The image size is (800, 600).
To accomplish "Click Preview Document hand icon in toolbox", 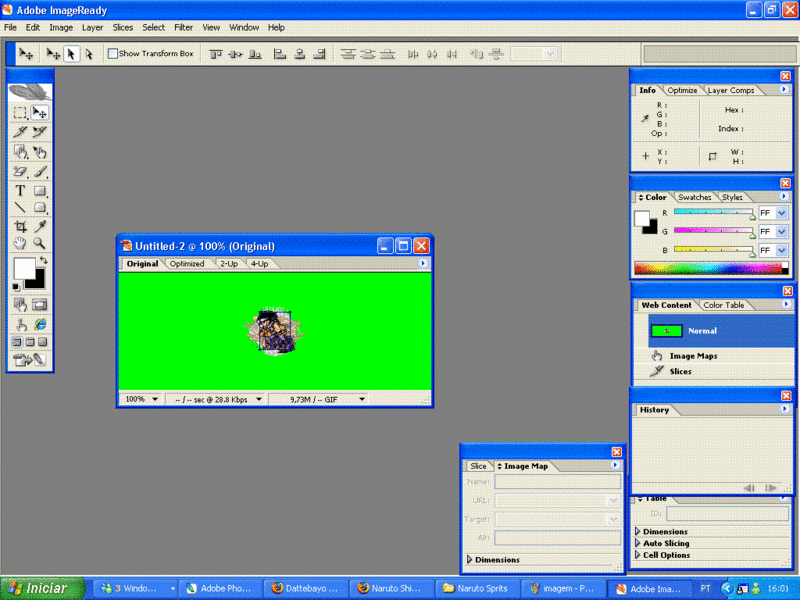I will tap(21, 324).
